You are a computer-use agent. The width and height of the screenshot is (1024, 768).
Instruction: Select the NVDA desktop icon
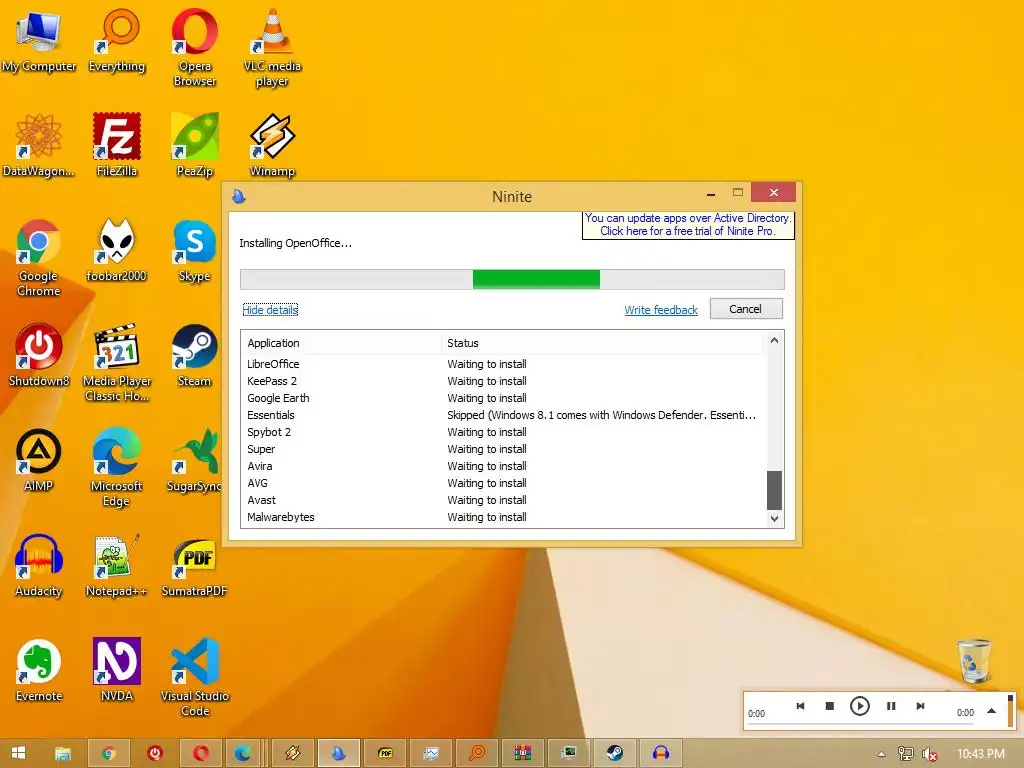(117, 671)
